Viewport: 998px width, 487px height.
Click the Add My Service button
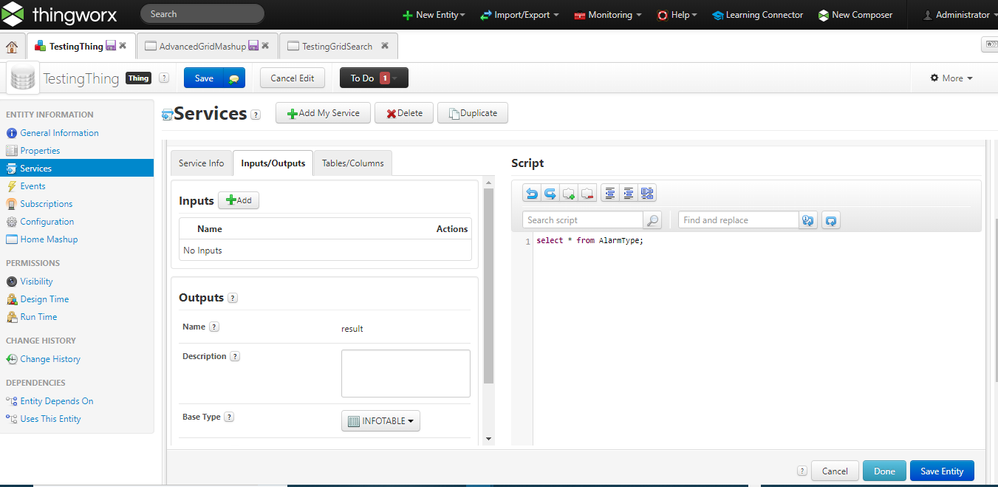323,113
